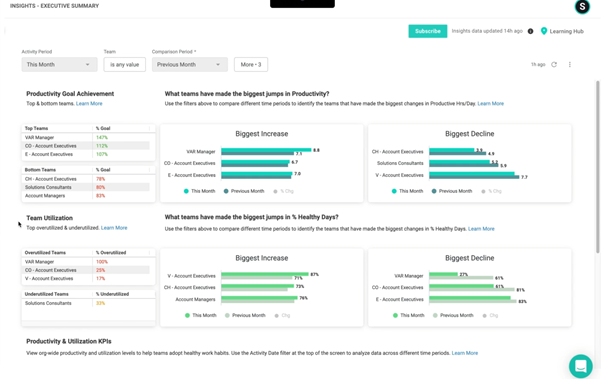
Task: Click the More • 3 filters button
Action: point(251,65)
